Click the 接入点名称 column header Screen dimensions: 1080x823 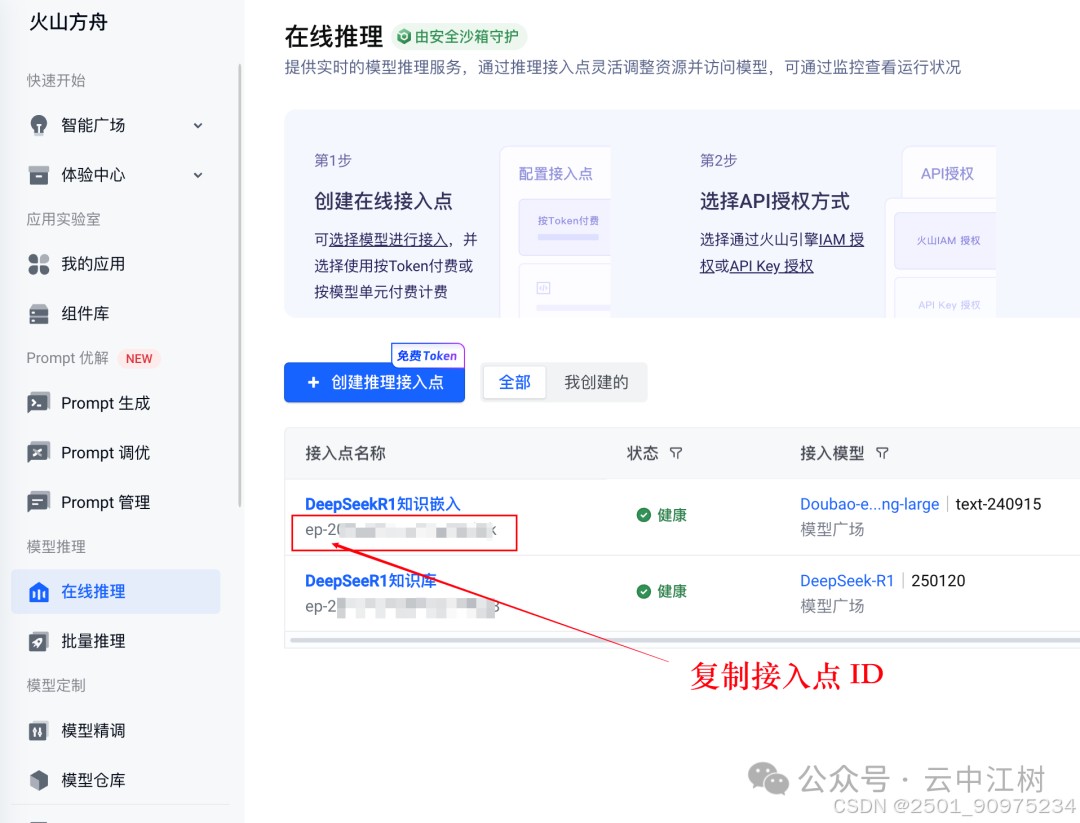pos(345,453)
